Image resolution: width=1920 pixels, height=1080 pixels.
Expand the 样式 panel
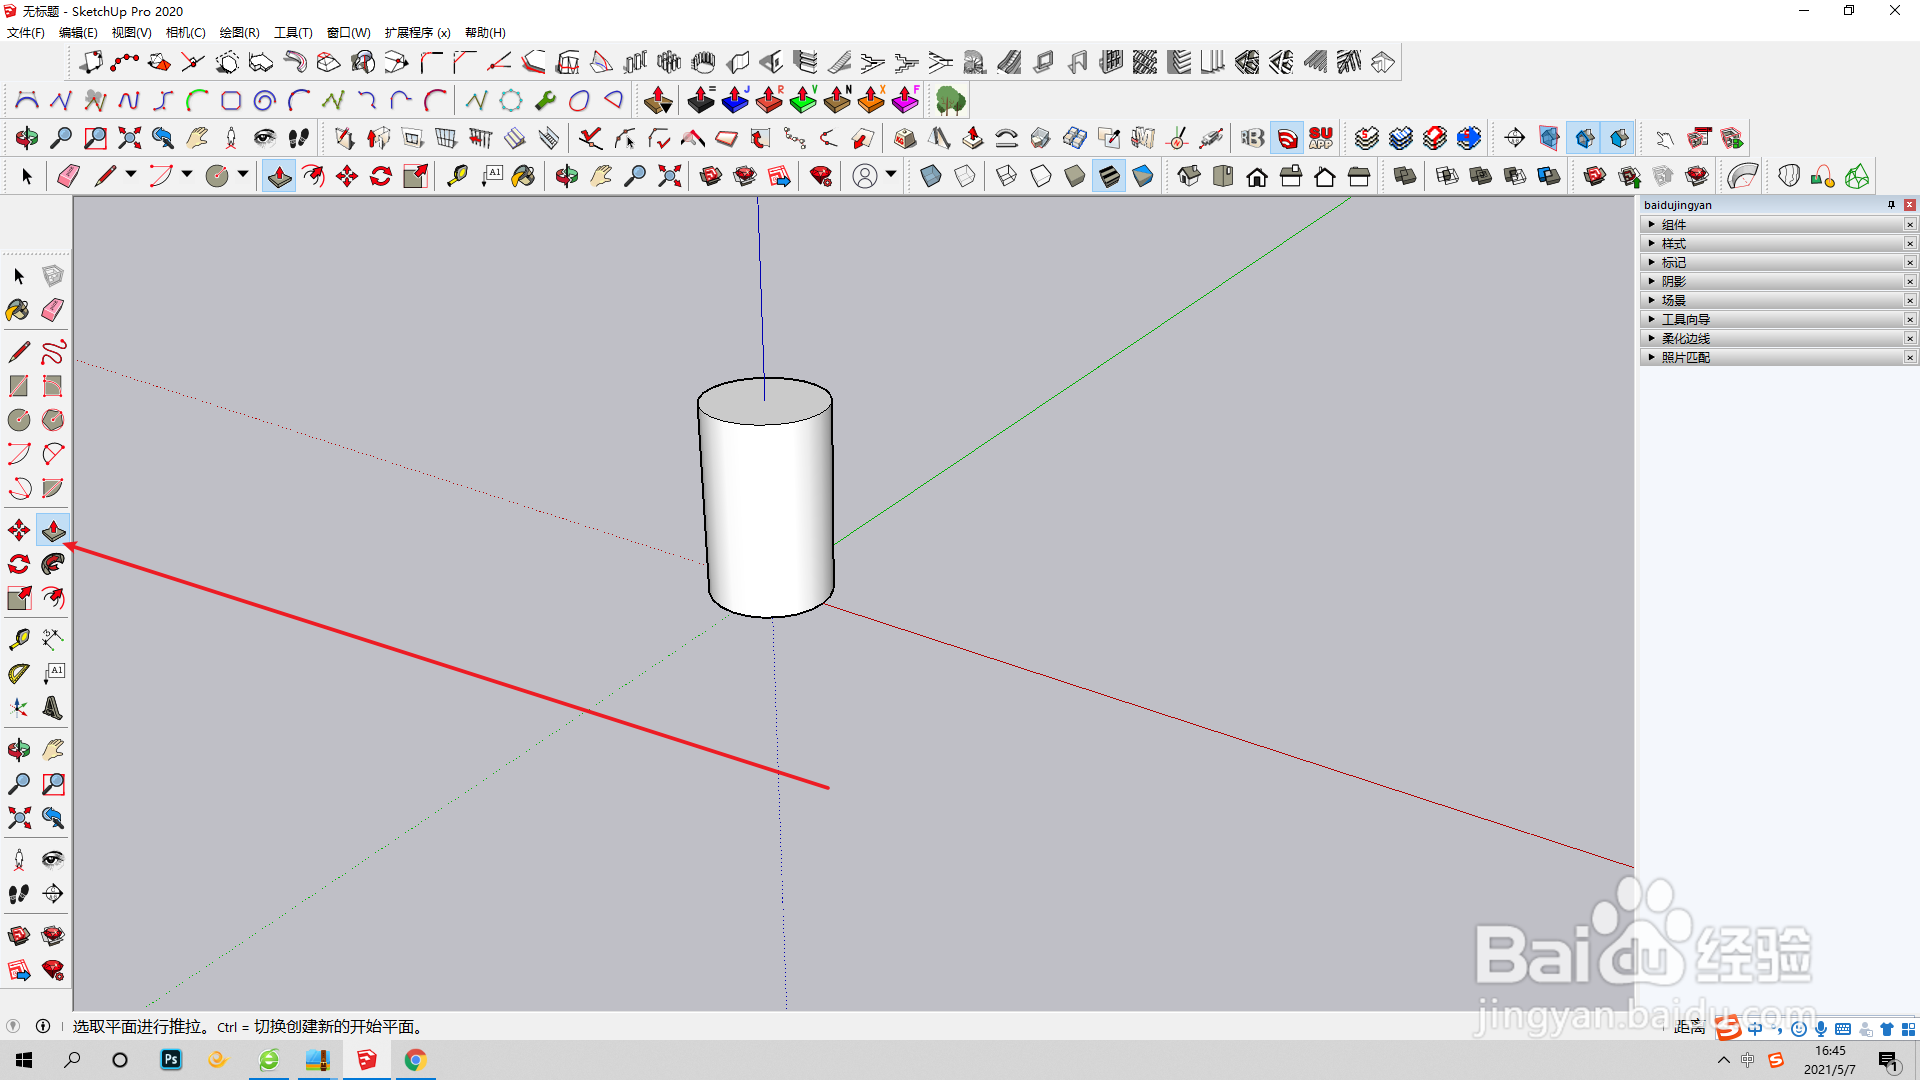(1772, 244)
